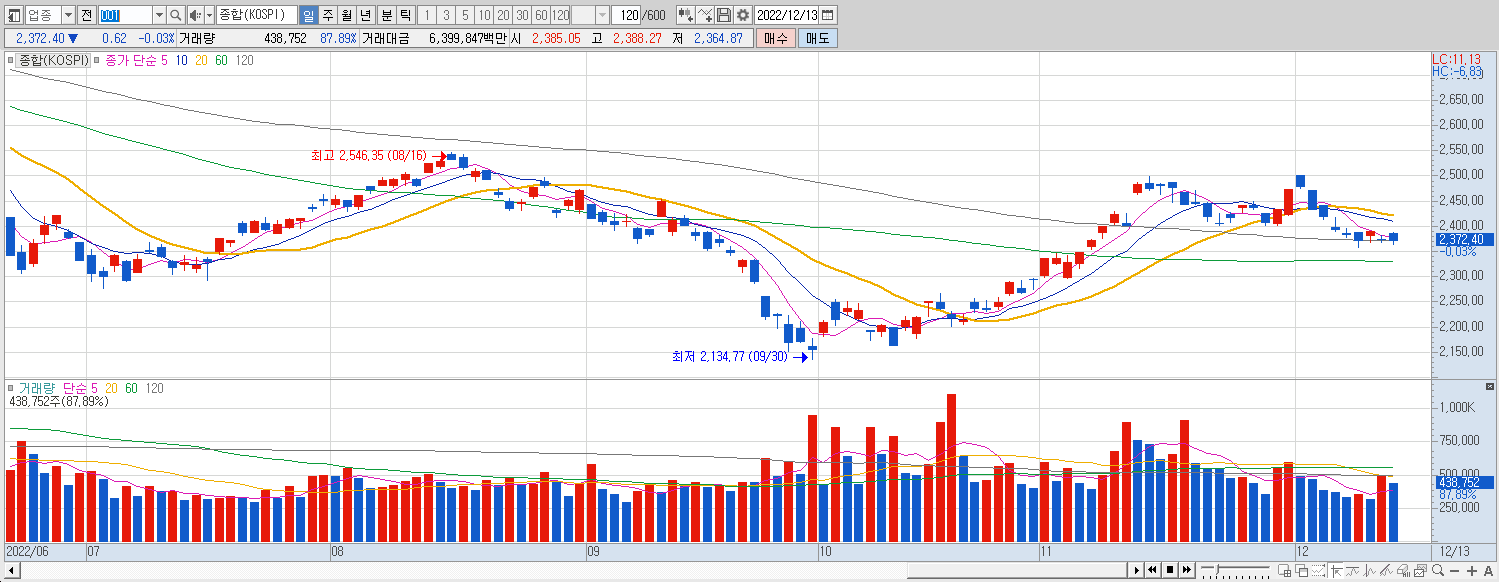Click the magenta 5 moving average label
Viewport: 1499px width, 582px height.
pyautogui.click(x=165, y=61)
